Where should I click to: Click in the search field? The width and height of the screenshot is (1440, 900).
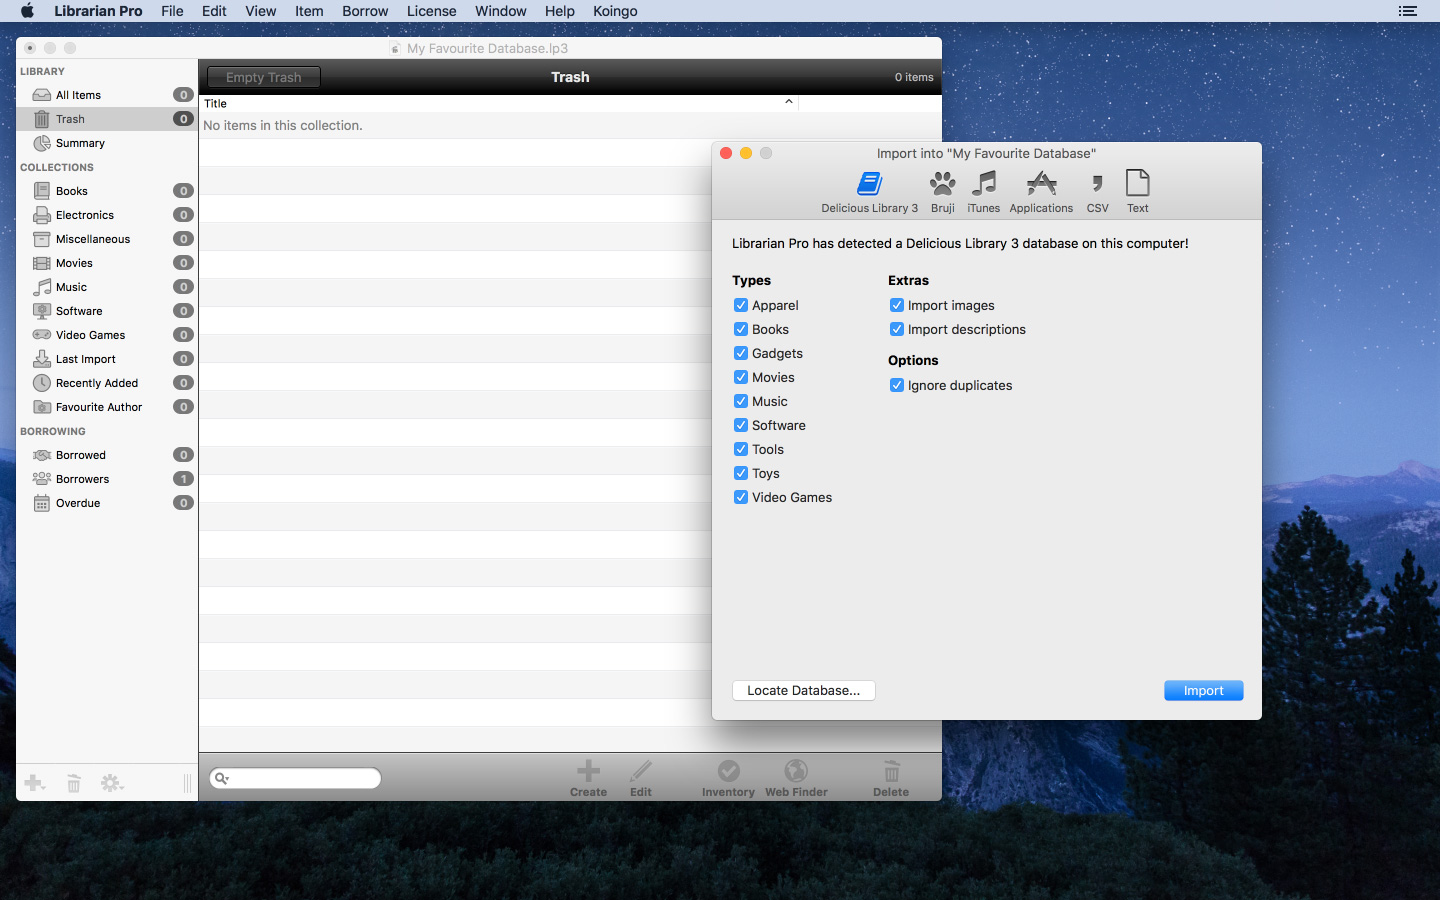295,778
